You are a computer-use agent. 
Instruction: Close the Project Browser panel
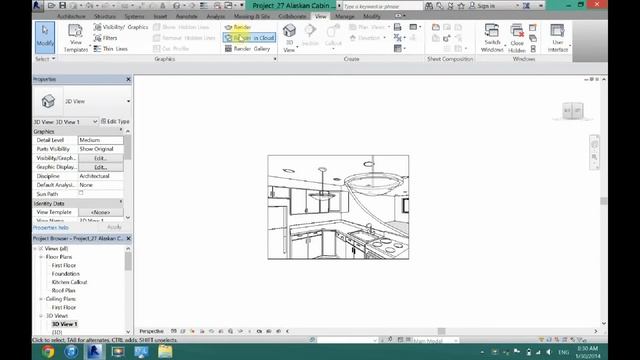[x=129, y=238]
